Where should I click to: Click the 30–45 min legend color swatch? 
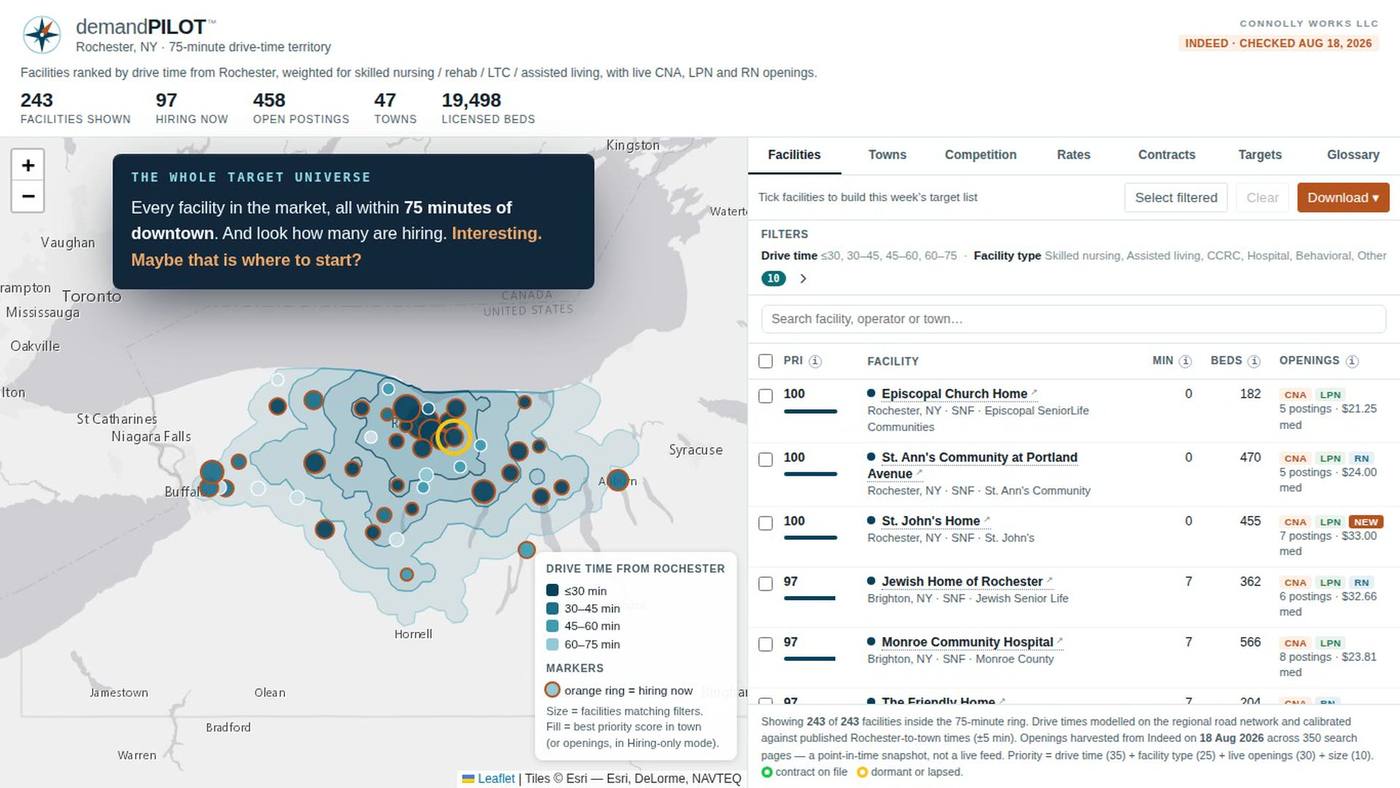point(552,608)
